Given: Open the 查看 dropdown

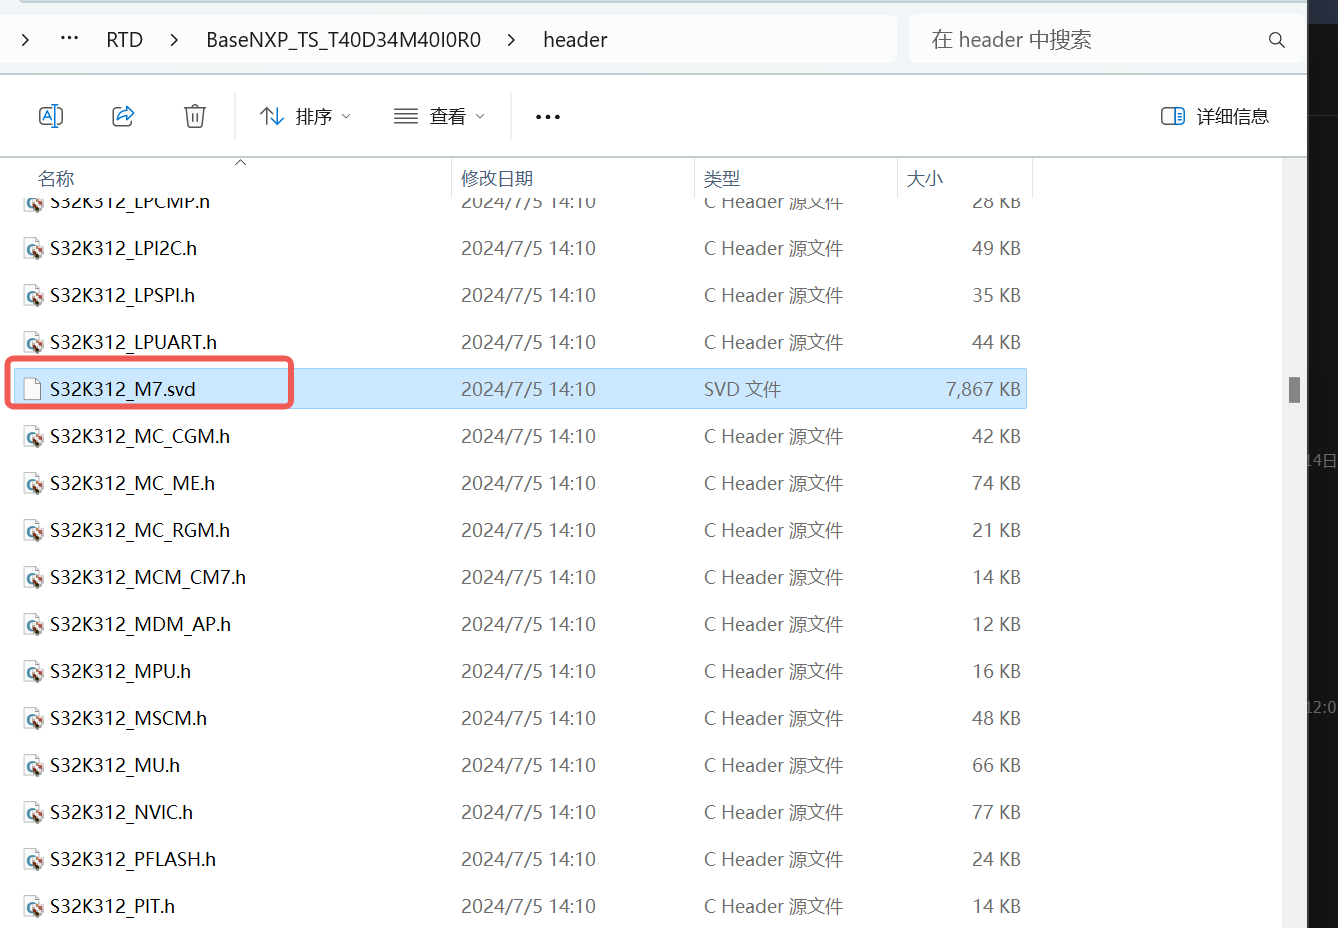Looking at the screenshot, I should tap(438, 116).
